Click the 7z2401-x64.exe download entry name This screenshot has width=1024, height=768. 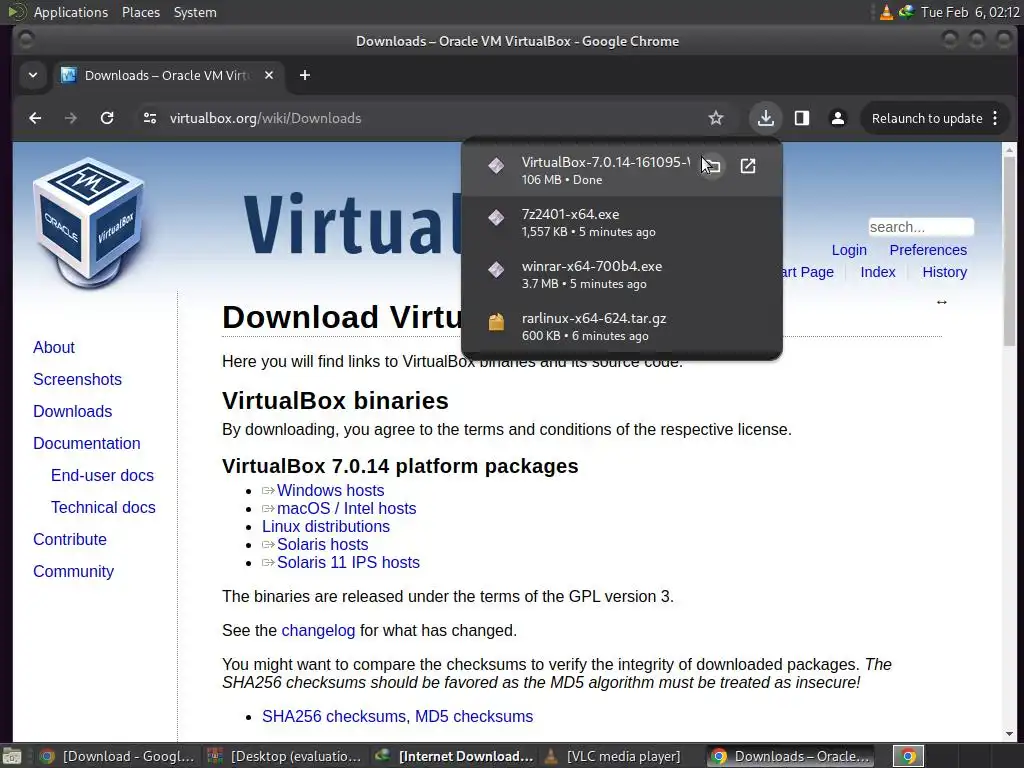[570, 214]
